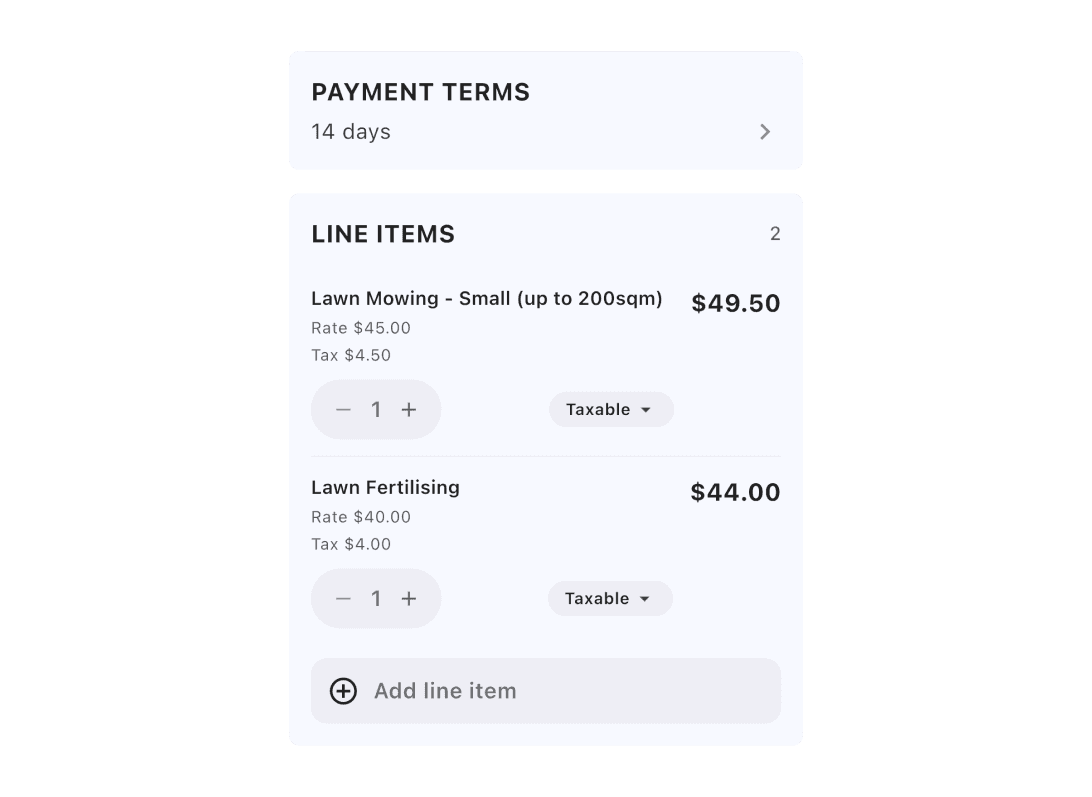Click the $49.50 line total
Screen dimensions: 1092x797
tap(736, 303)
